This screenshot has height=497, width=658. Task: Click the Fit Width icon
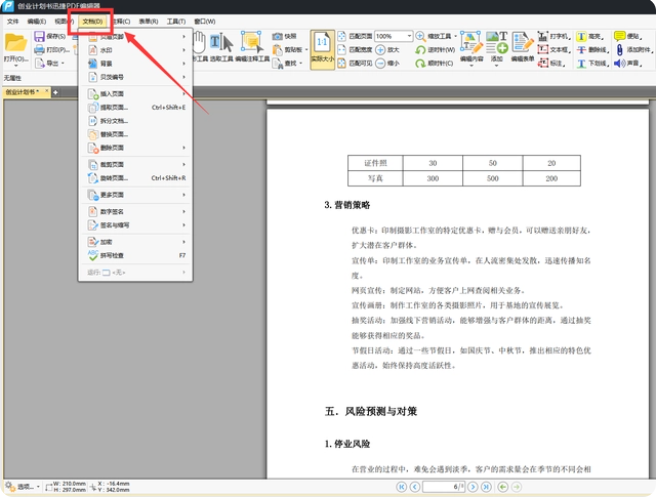point(342,50)
